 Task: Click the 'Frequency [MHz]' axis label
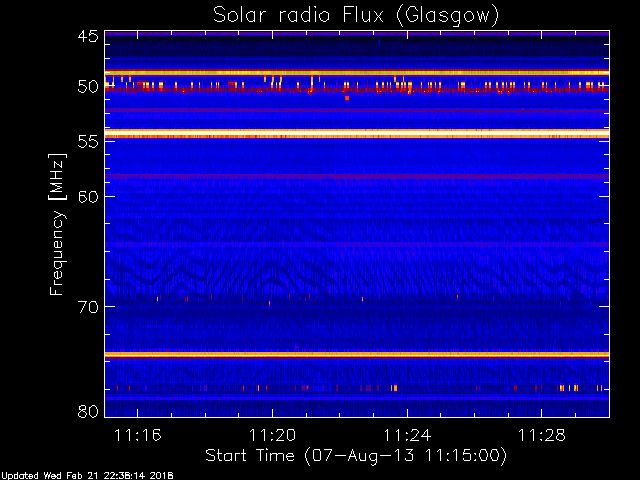[x=57, y=224]
